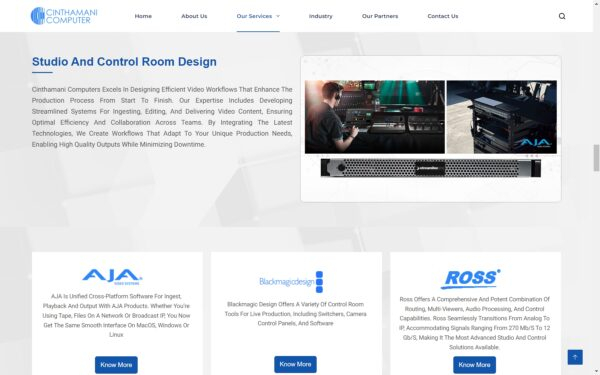Screen dimensions: 600x375
Task: Expand the Our Services dropdown arrow
Action: (x=278, y=16)
